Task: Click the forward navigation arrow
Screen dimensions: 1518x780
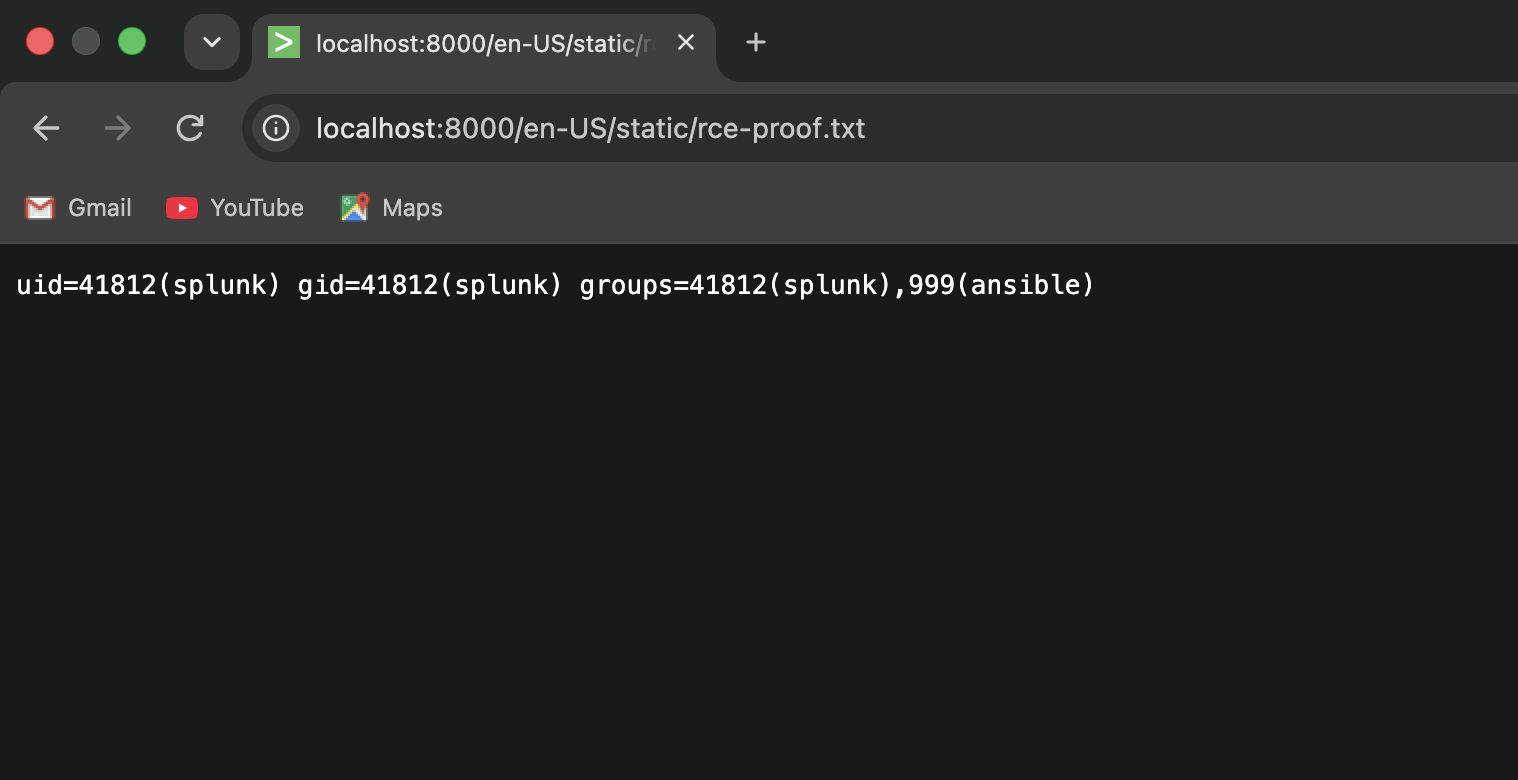Action: click(x=118, y=128)
